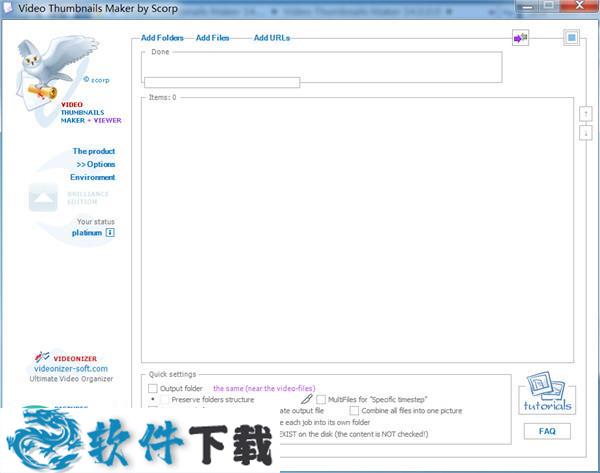
Task: Click the Brilliance Edition image icon
Action: pyautogui.click(x=43, y=197)
